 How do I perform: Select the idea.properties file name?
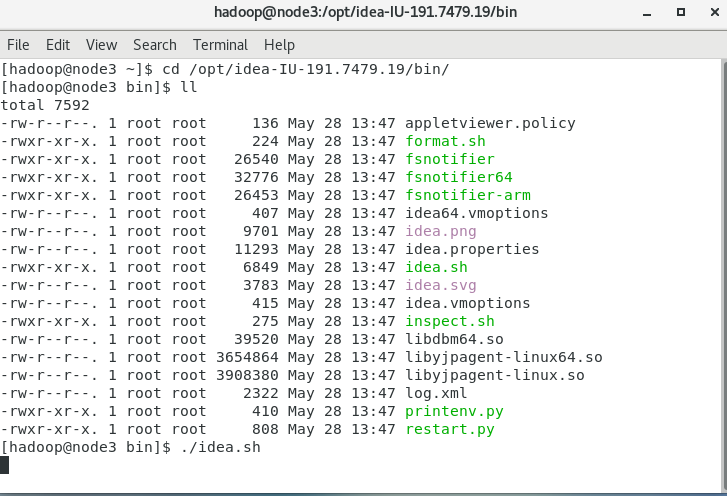point(472,249)
